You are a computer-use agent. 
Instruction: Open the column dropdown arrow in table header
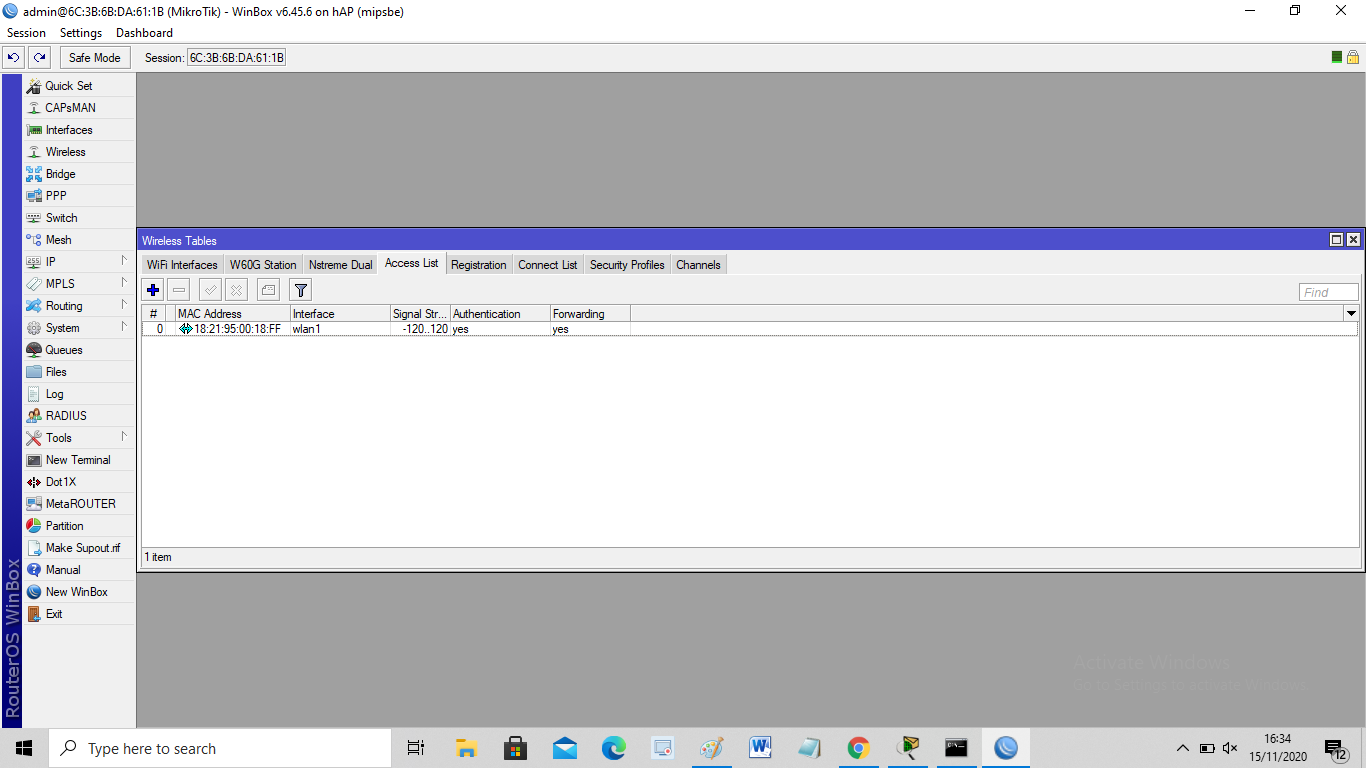point(1351,314)
